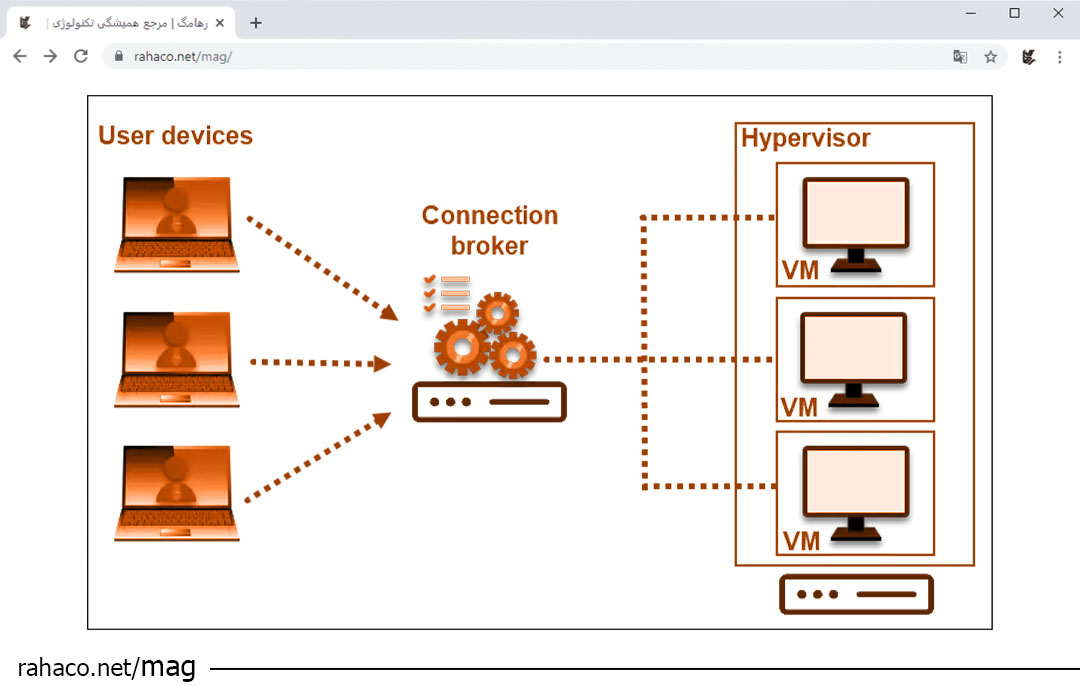Maximize the browser window
This screenshot has width=1080, height=686.
click(1014, 13)
